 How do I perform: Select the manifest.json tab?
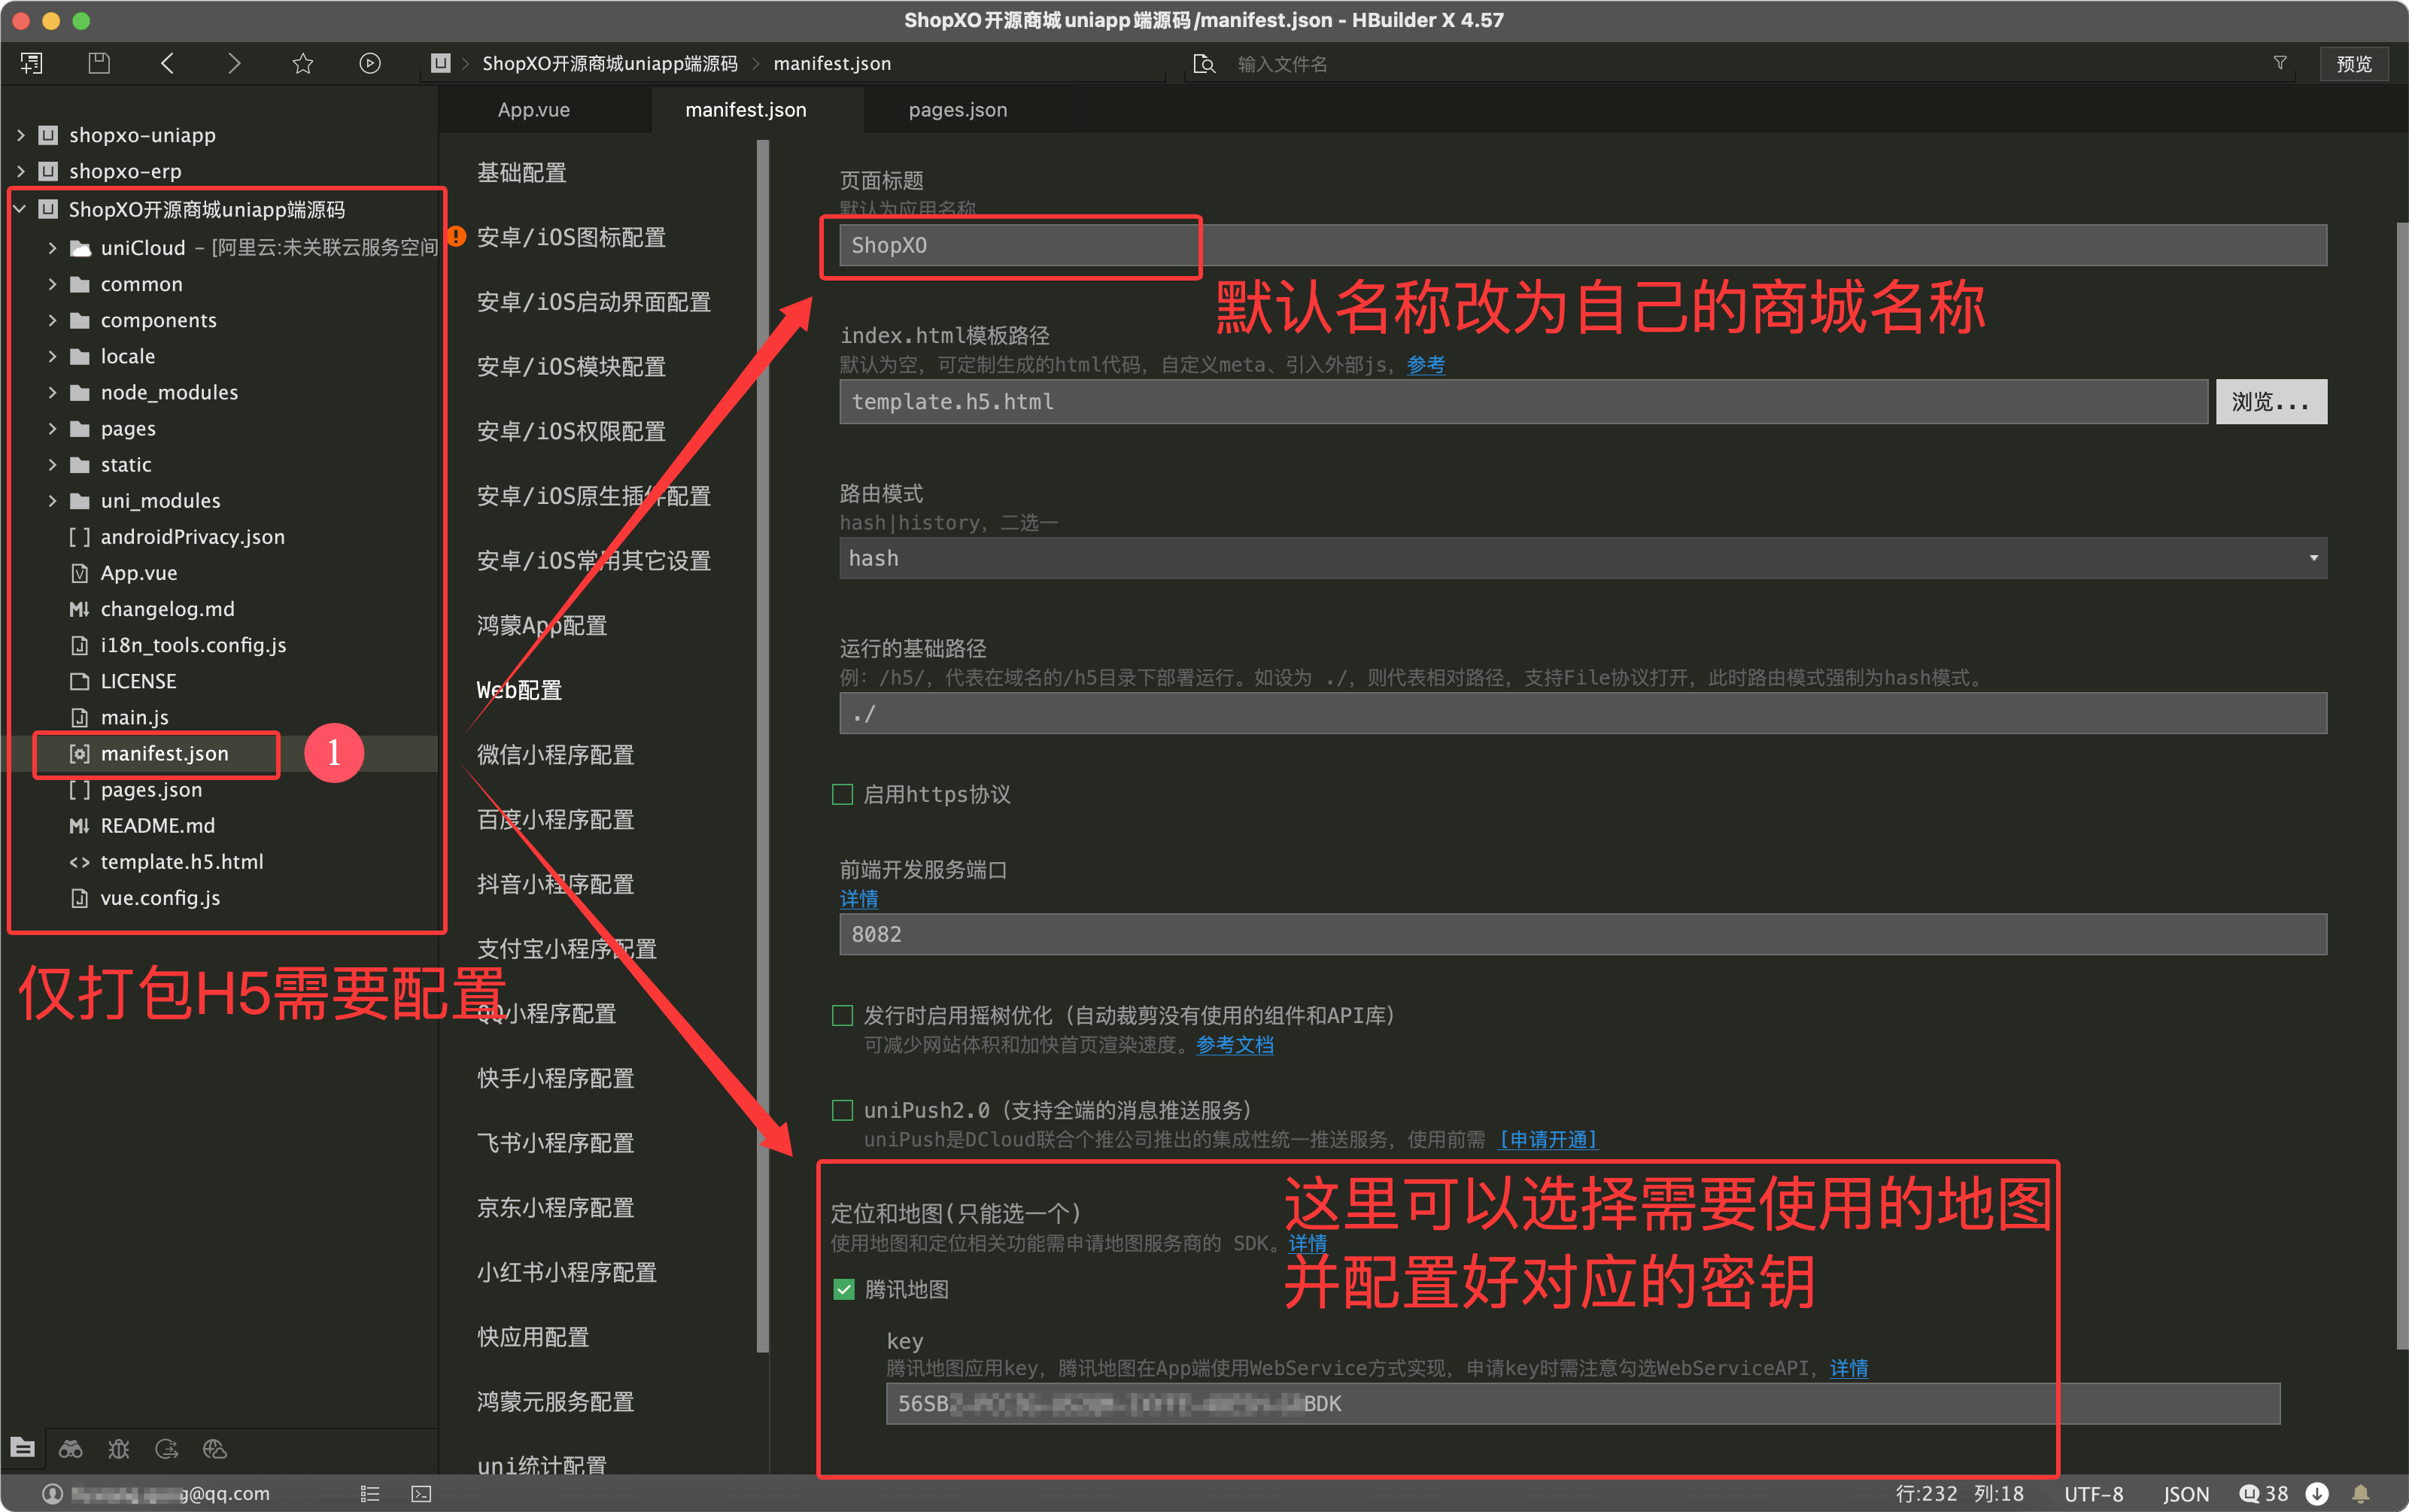point(746,110)
